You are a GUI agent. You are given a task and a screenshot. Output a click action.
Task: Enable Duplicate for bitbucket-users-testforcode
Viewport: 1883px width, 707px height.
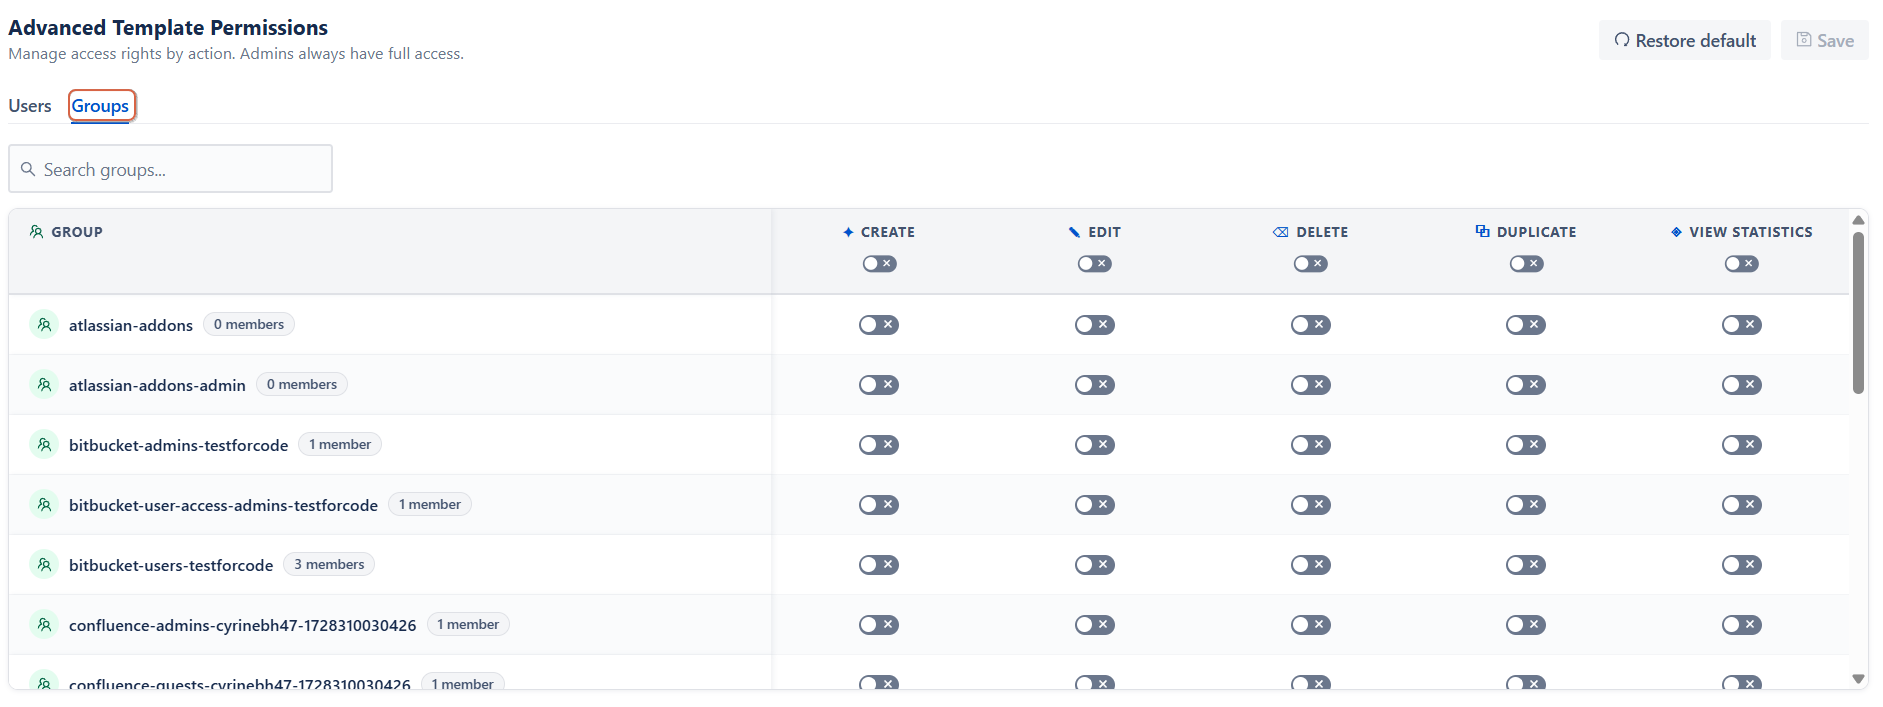coord(1526,565)
